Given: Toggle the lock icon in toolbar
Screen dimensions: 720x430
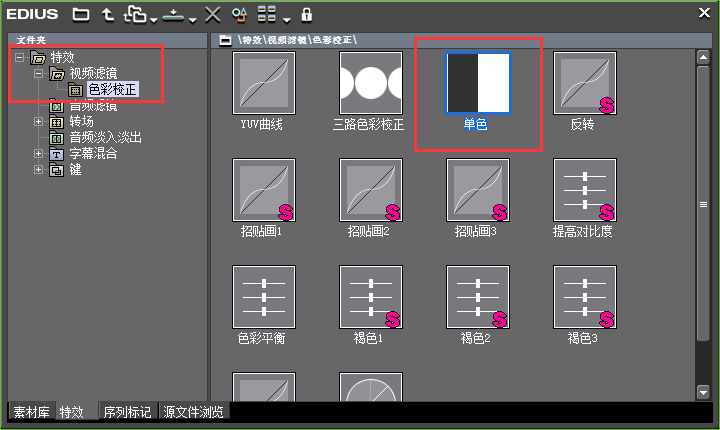Looking at the screenshot, I should (x=306, y=15).
